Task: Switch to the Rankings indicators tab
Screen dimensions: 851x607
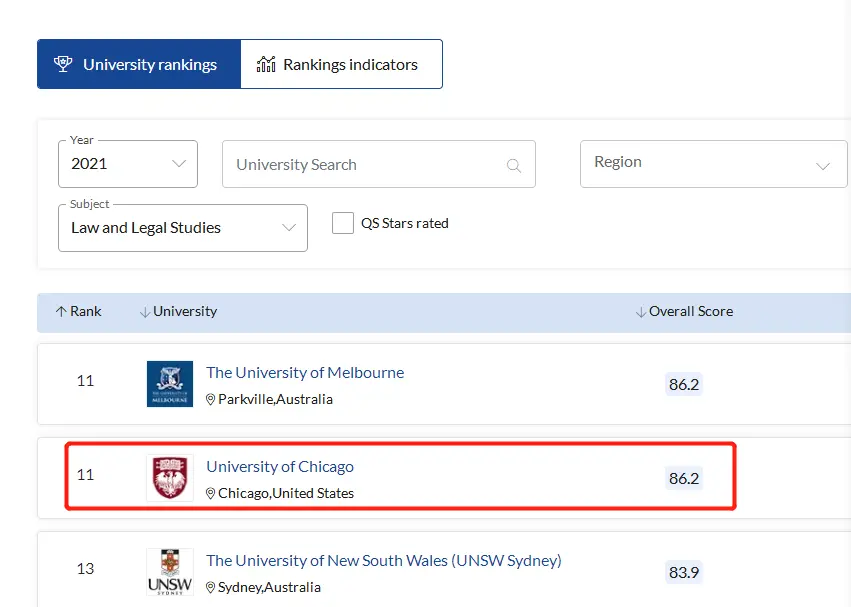Action: (341, 64)
